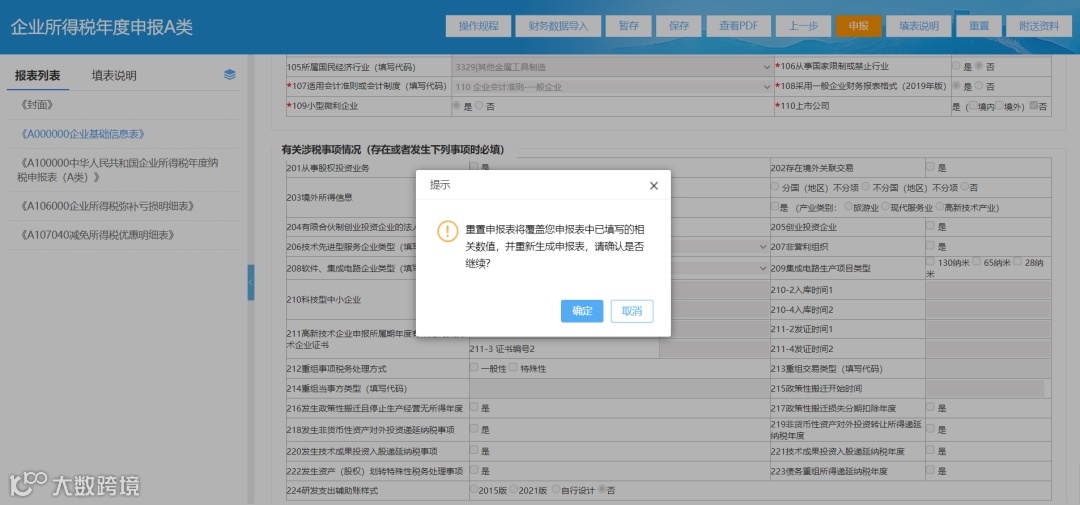Click 确定 to confirm reset

[582, 311]
